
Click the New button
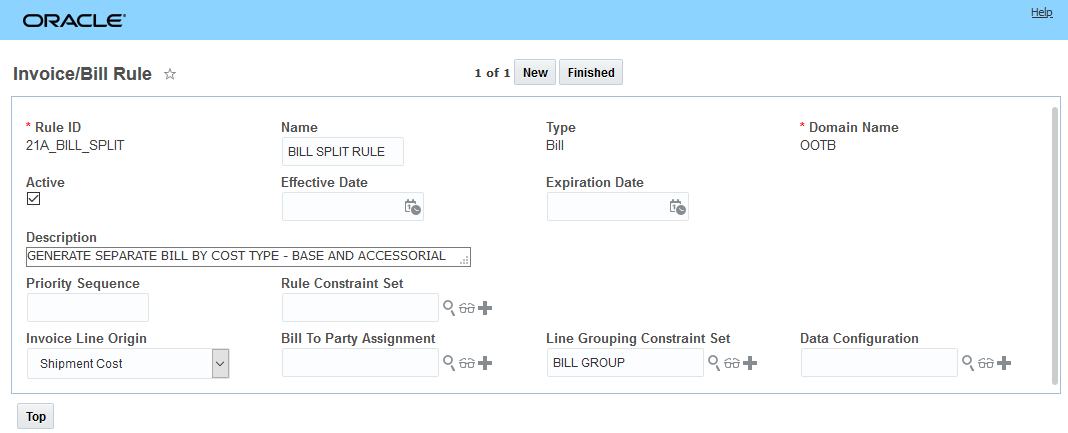[x=535, y=73]
